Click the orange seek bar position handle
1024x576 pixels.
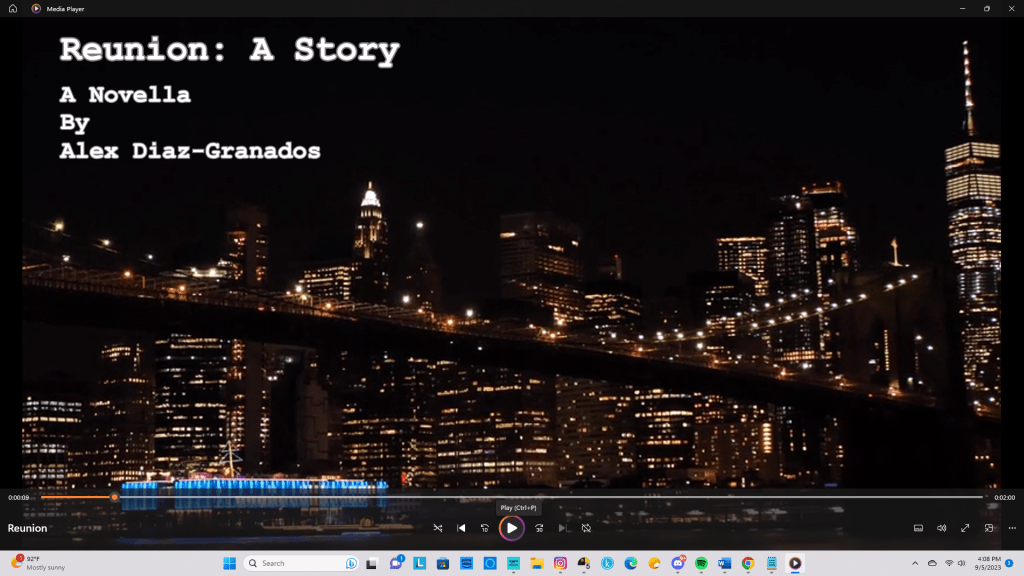coord(114,497)
